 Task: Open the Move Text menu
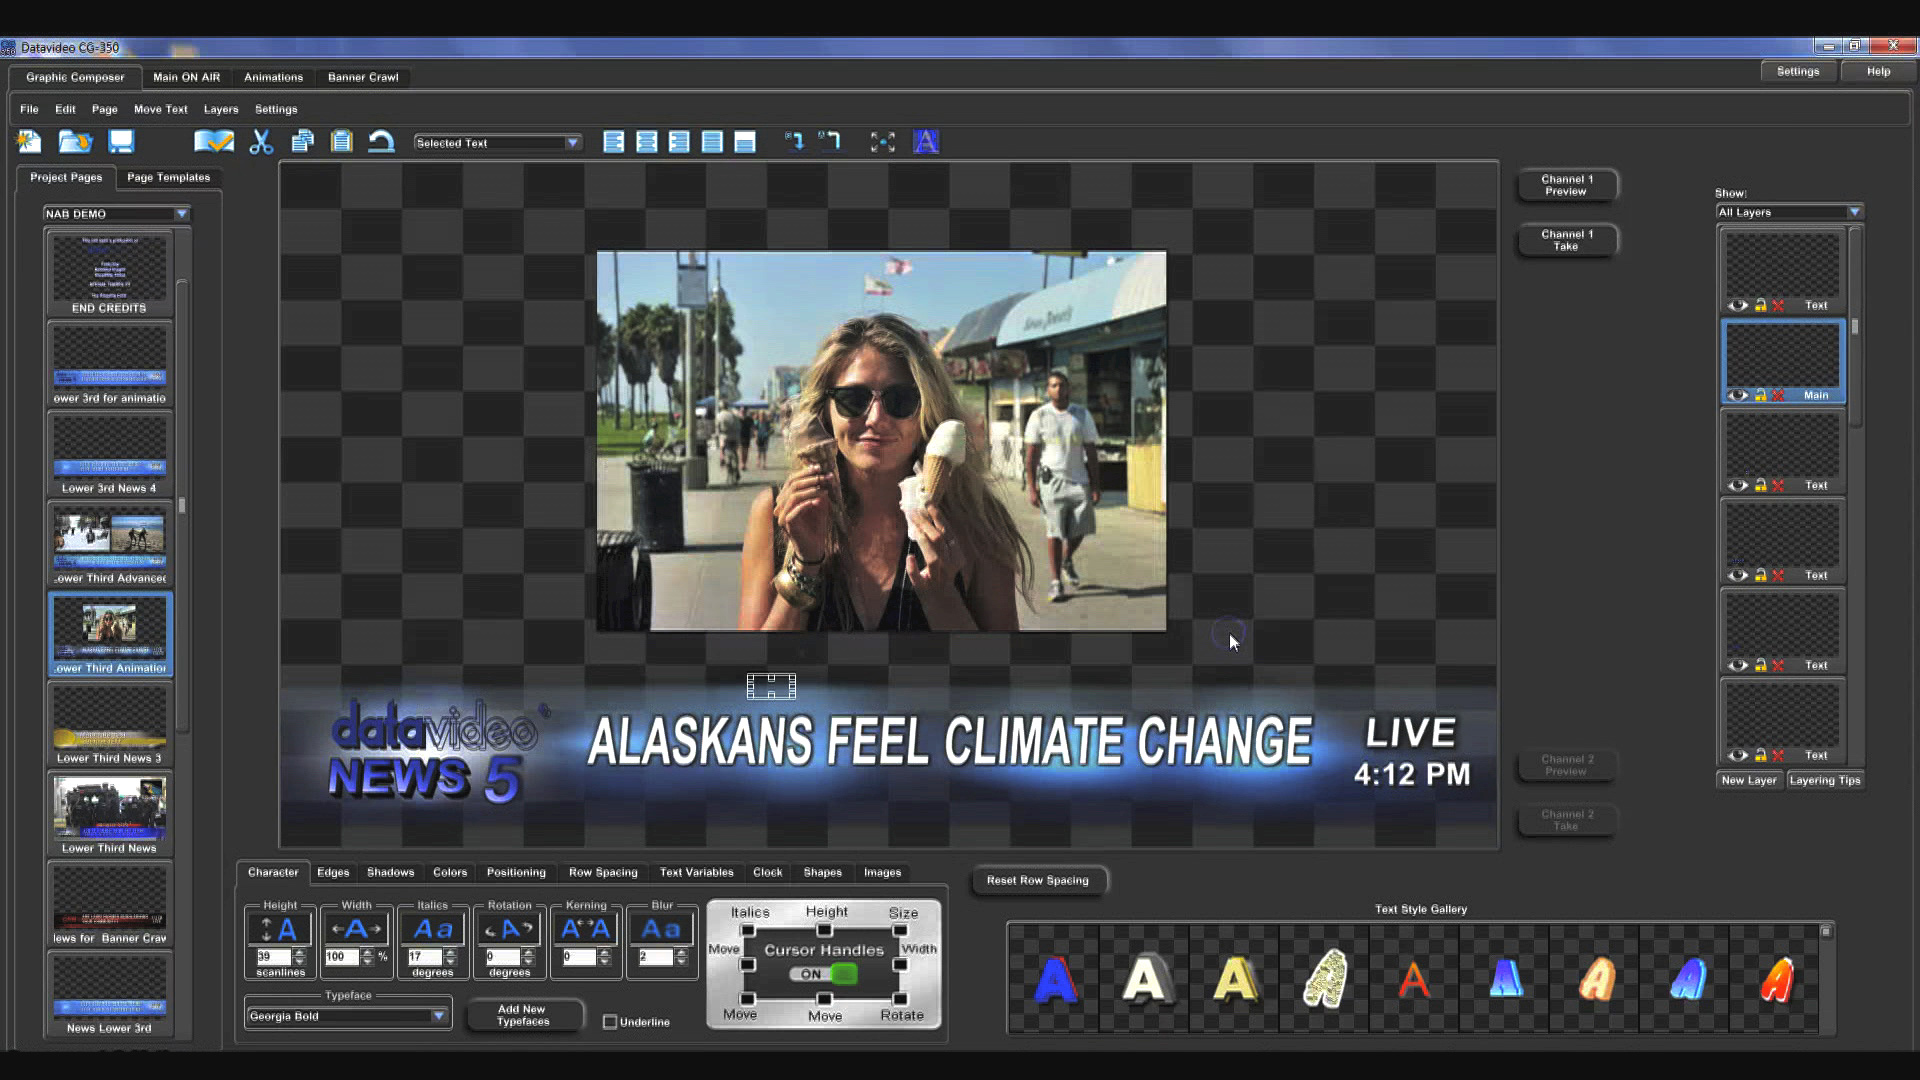click(160, 109)
